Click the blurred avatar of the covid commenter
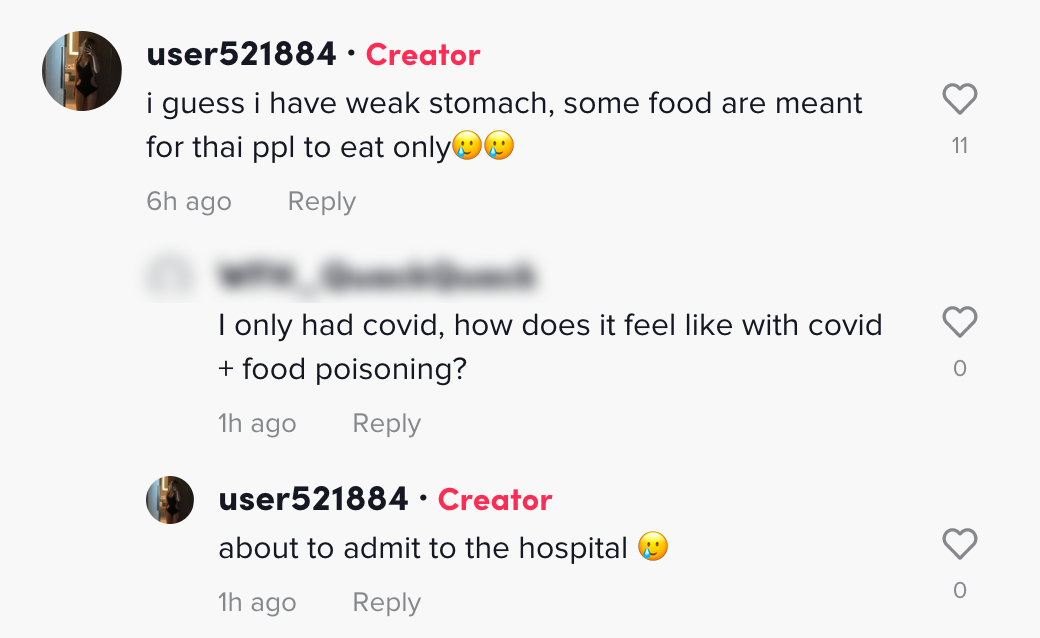This screenshot has height=638, width=1040. point(170,275)
